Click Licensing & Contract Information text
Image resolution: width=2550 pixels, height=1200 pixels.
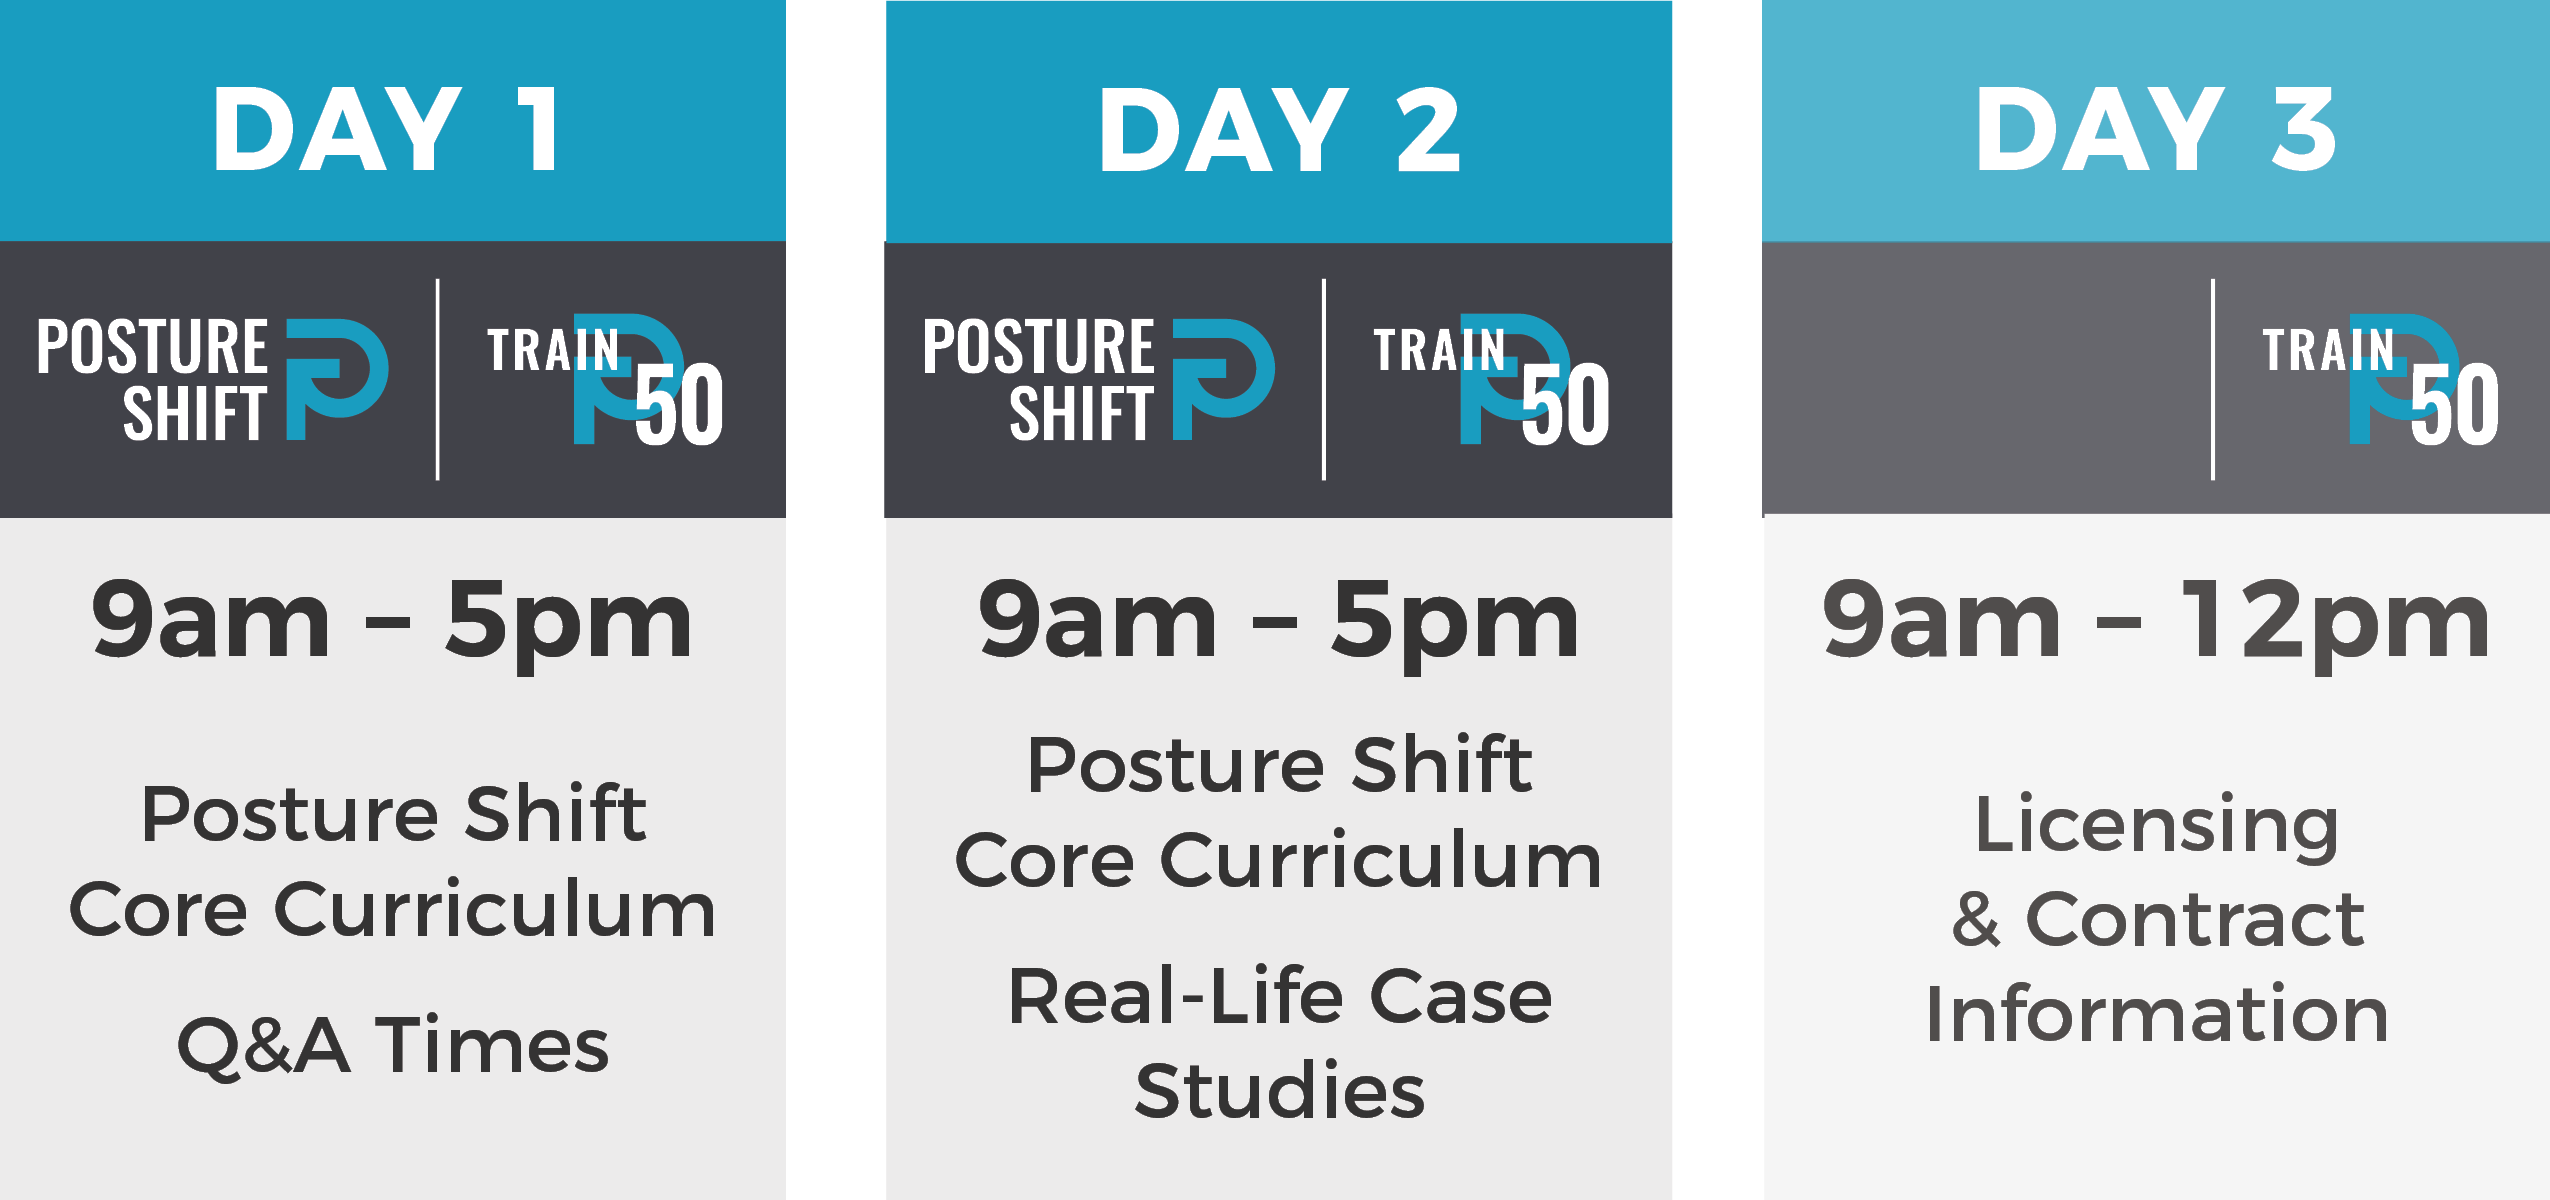(2157, 918)
